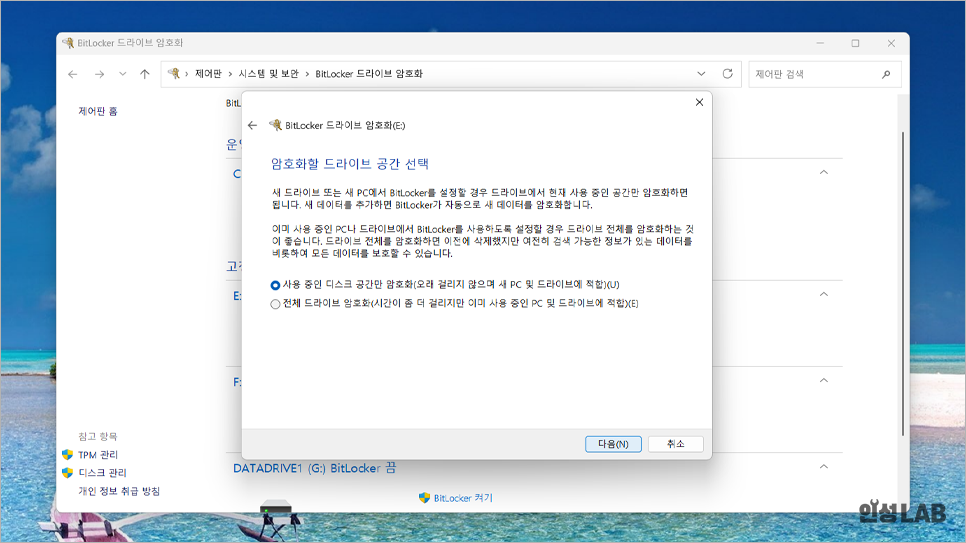Click BitLocker 켜기 link for G: drive
The width and height of the screenshot is (966, 543).
(463, 498)
